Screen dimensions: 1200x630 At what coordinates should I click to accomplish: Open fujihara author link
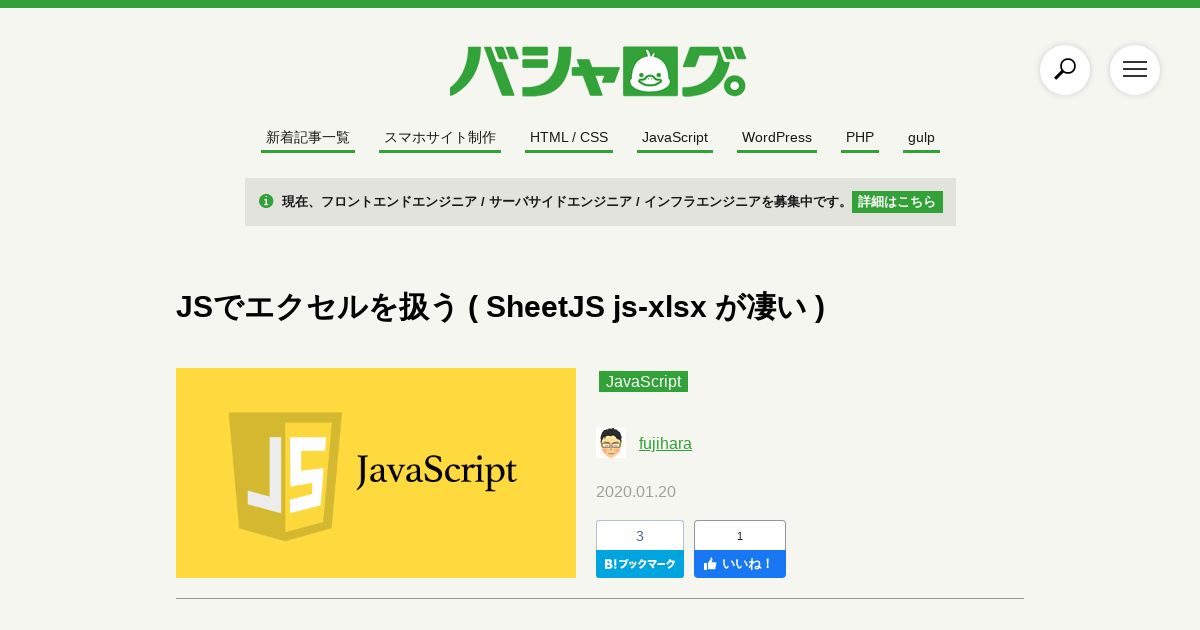(x=665, y=443)
